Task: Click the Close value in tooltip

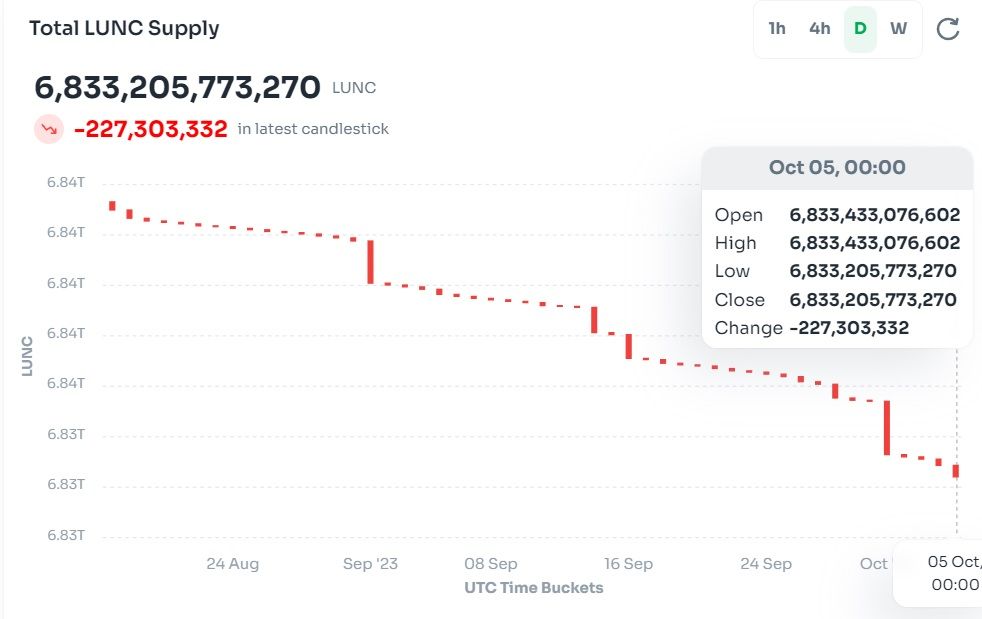Action: 873,300
